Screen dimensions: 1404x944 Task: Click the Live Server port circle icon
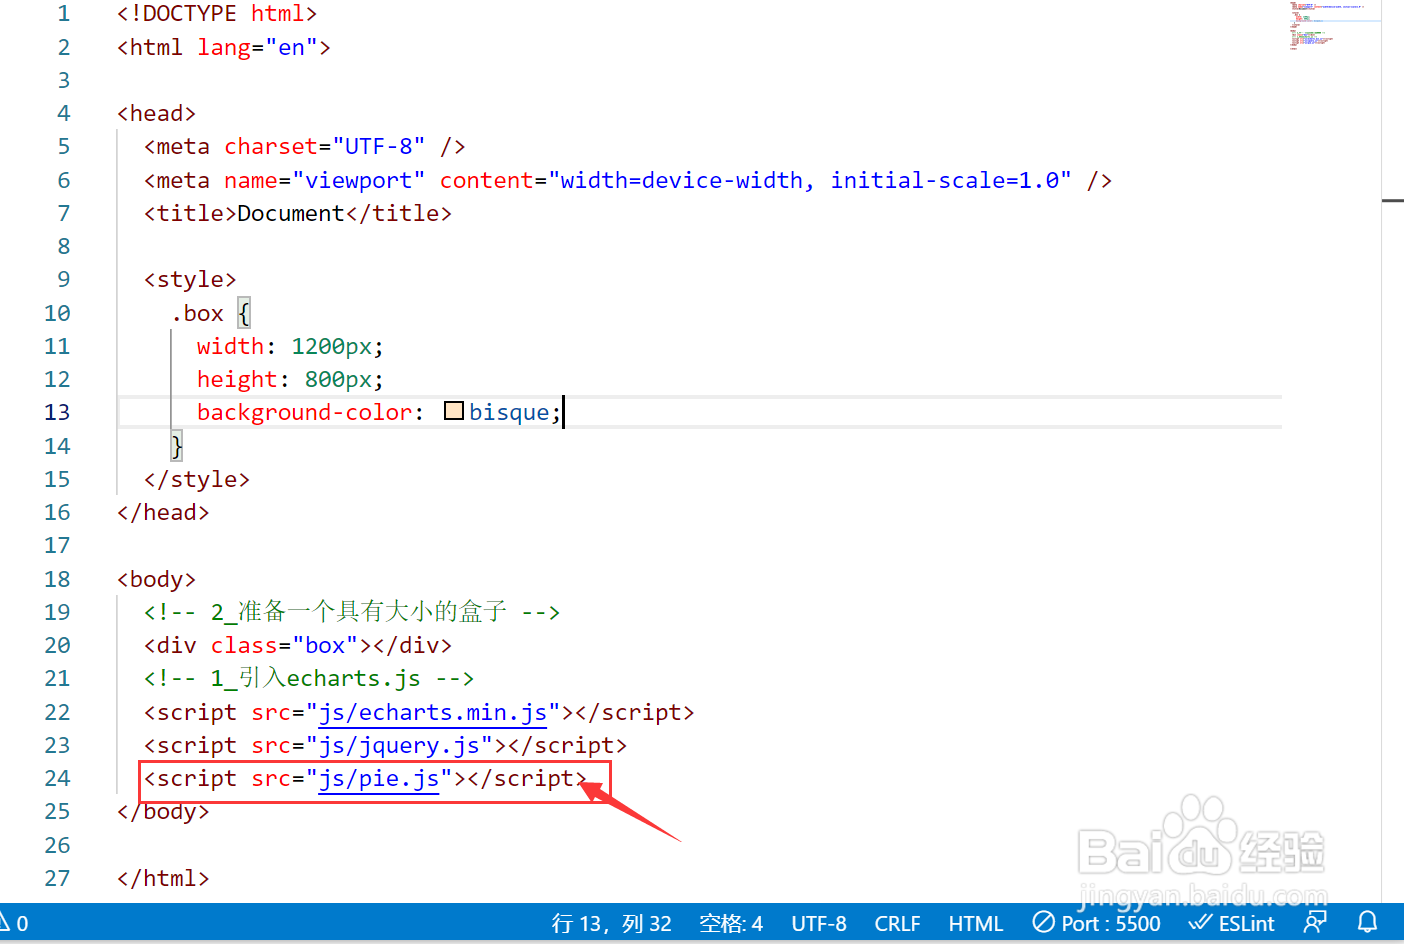pos(1044,922)
